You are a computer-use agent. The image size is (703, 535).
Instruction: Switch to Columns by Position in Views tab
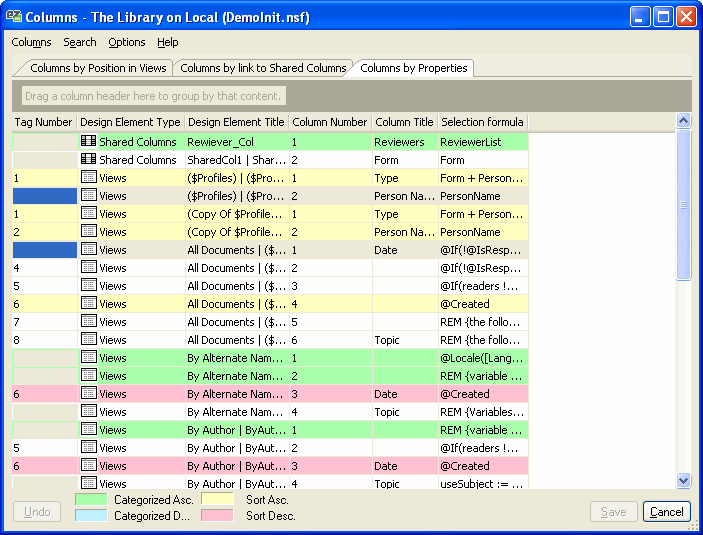click(97, 68)
